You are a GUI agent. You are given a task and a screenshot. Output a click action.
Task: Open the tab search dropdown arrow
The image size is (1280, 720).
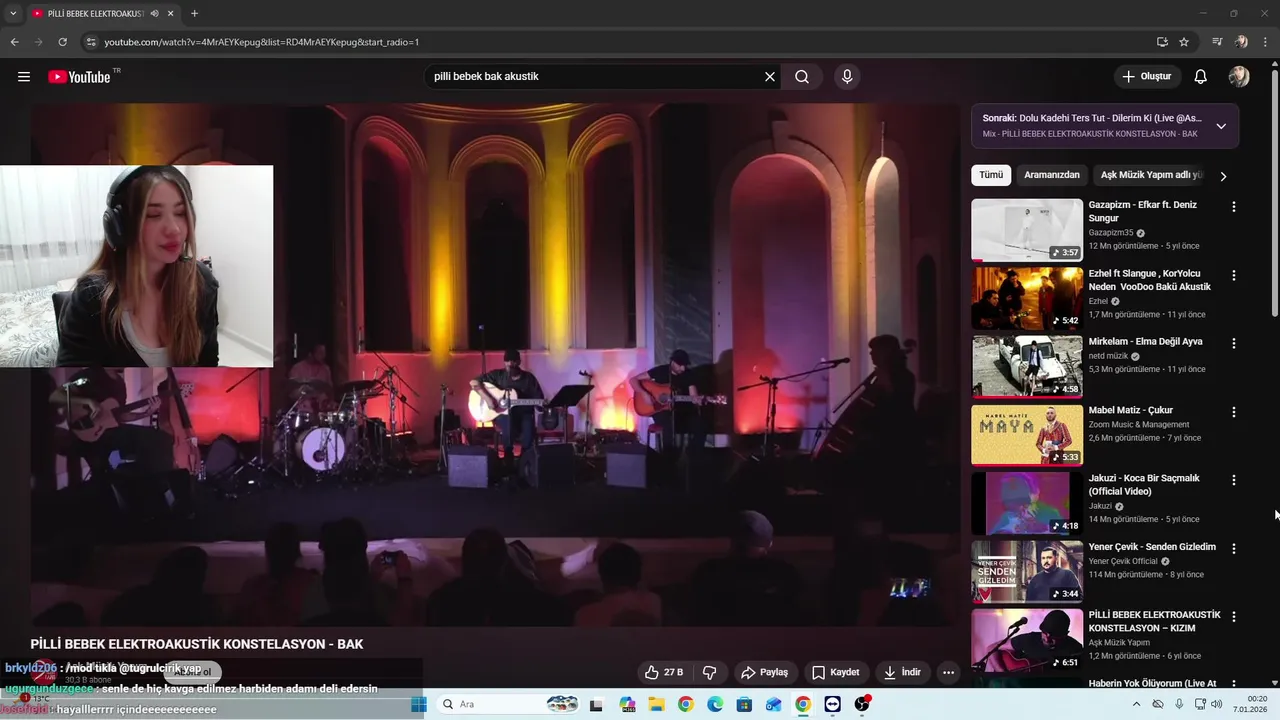coord(13,14)
